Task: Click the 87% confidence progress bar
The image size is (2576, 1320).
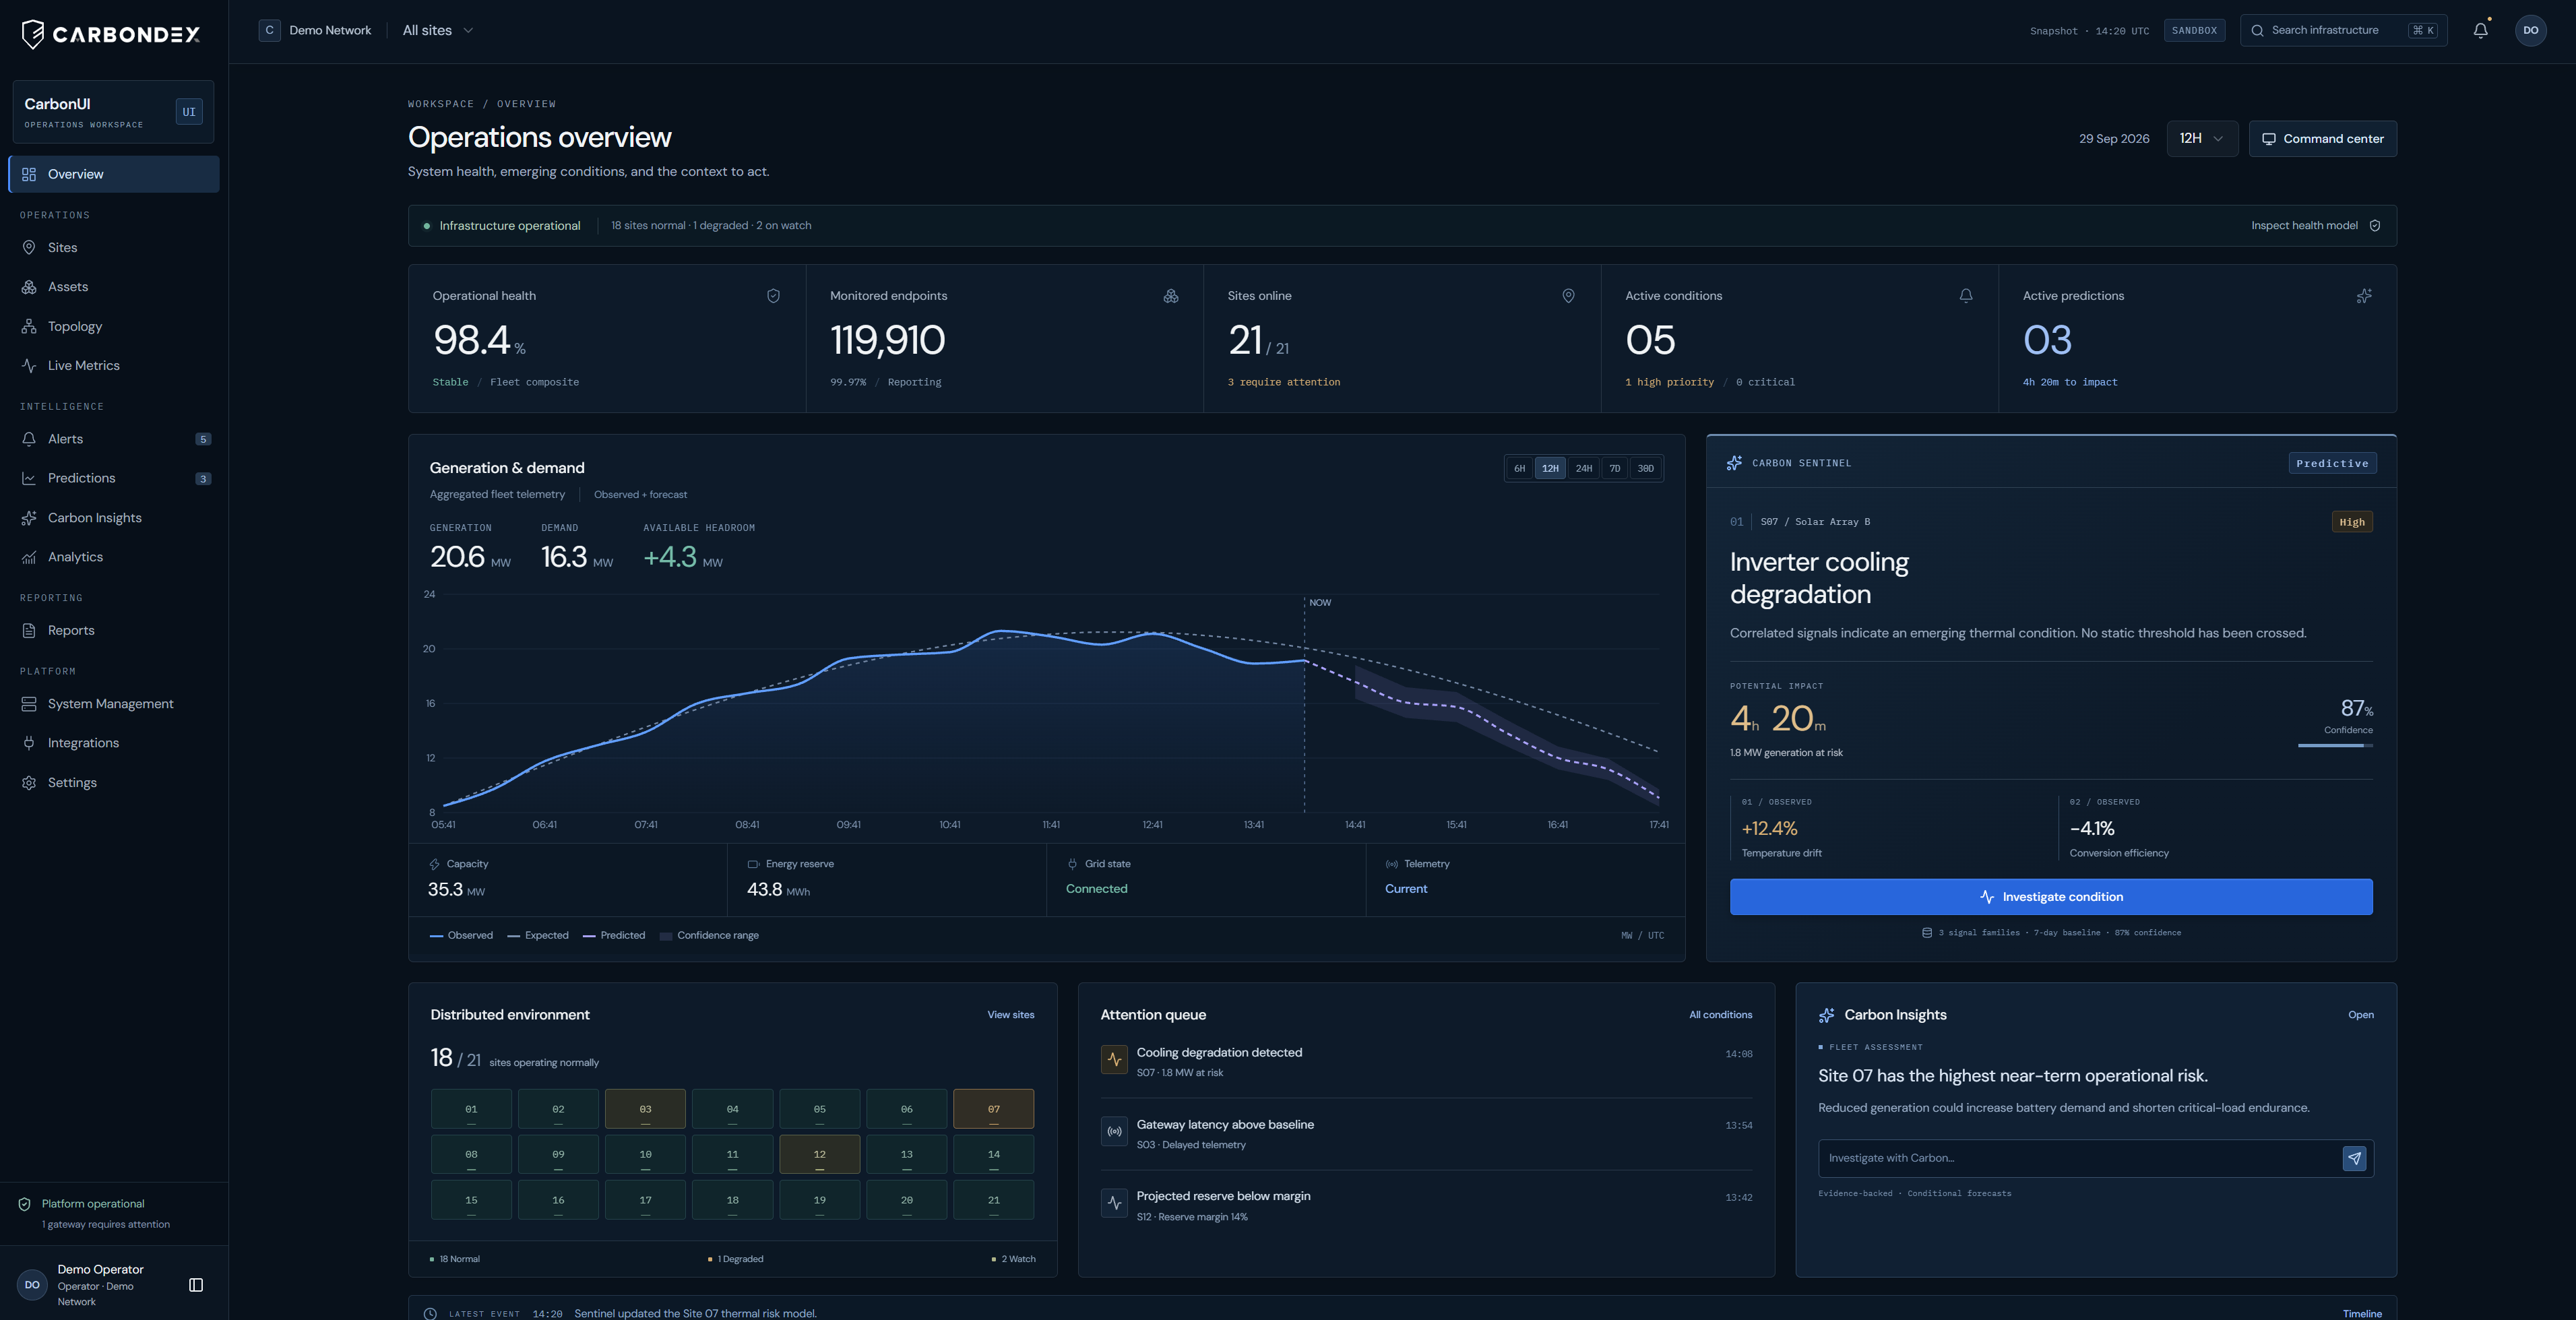Action: [2335, 745]
